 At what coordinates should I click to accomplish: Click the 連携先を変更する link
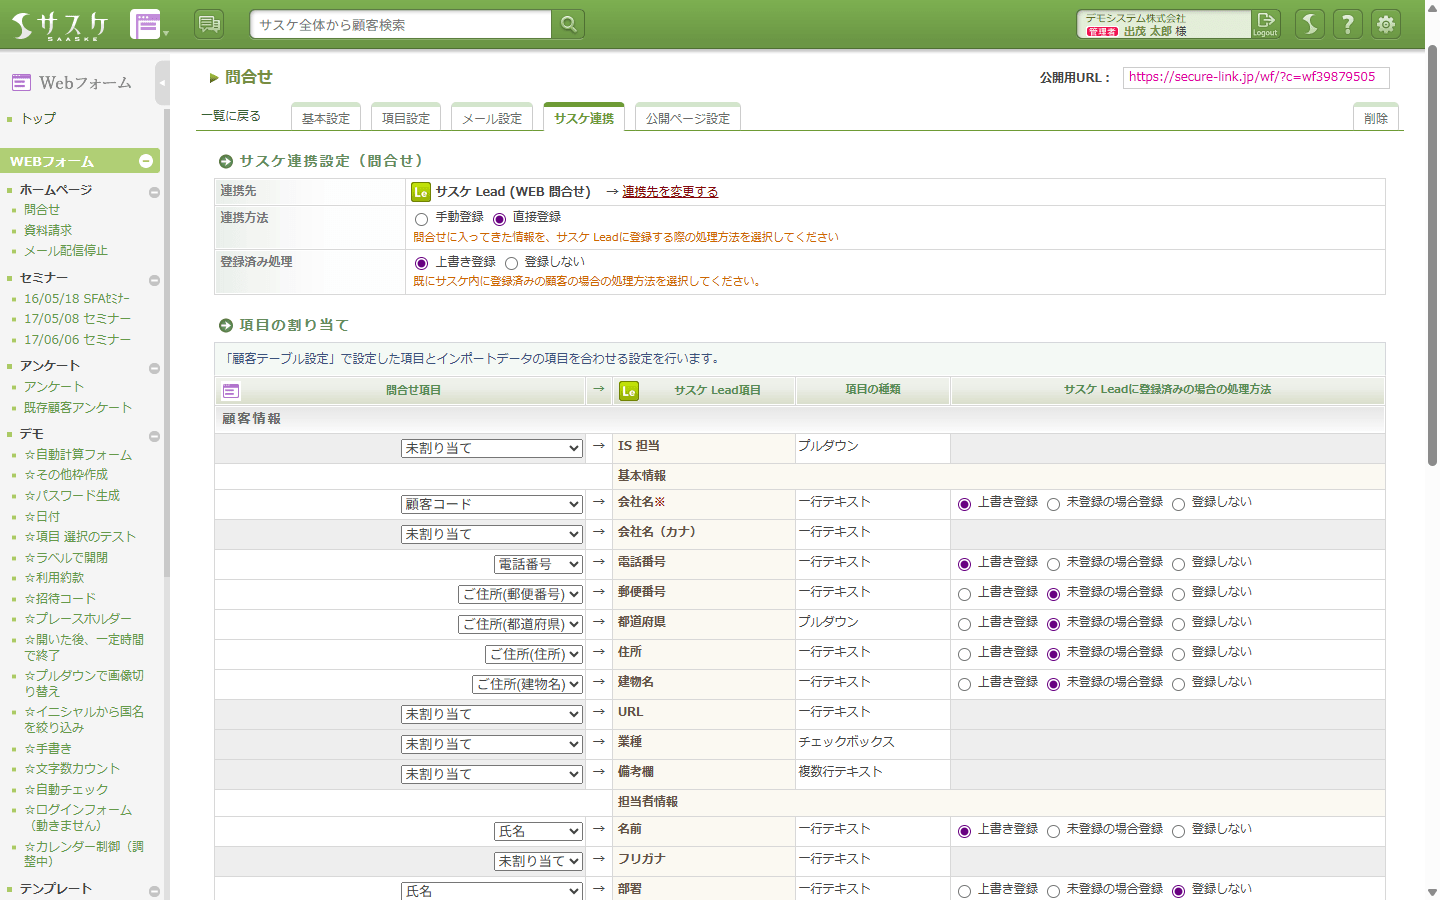coord(669,190)
